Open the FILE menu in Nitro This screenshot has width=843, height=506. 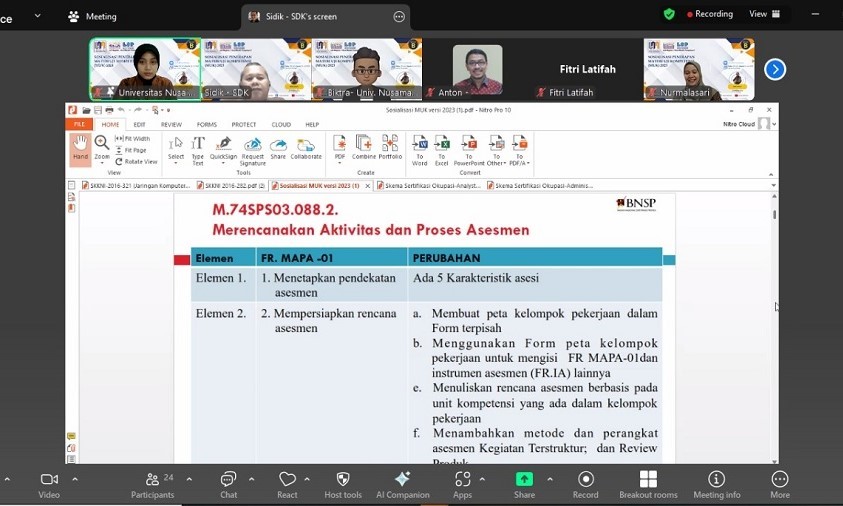(x=80, y=124)
